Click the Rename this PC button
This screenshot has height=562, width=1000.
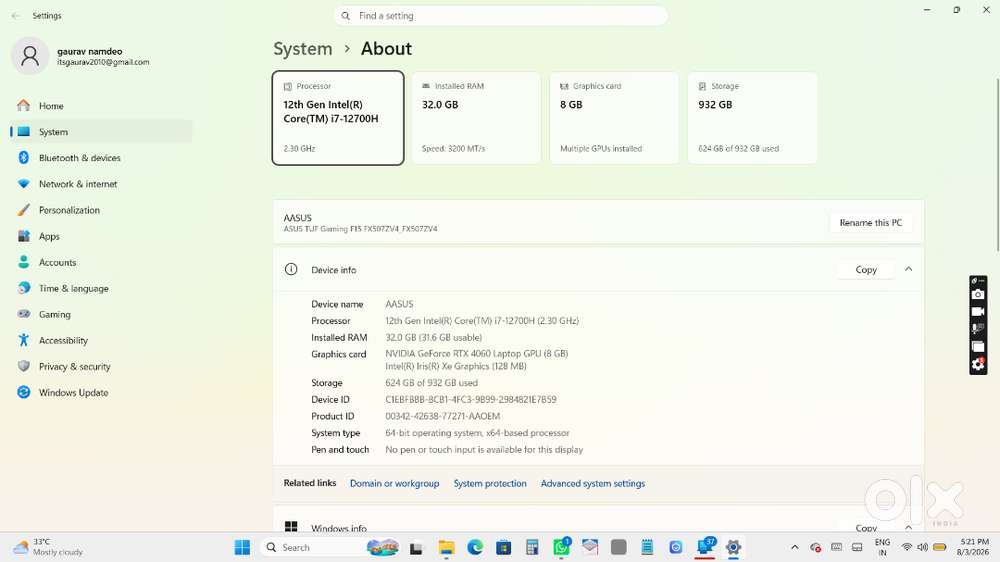[871, 223]
